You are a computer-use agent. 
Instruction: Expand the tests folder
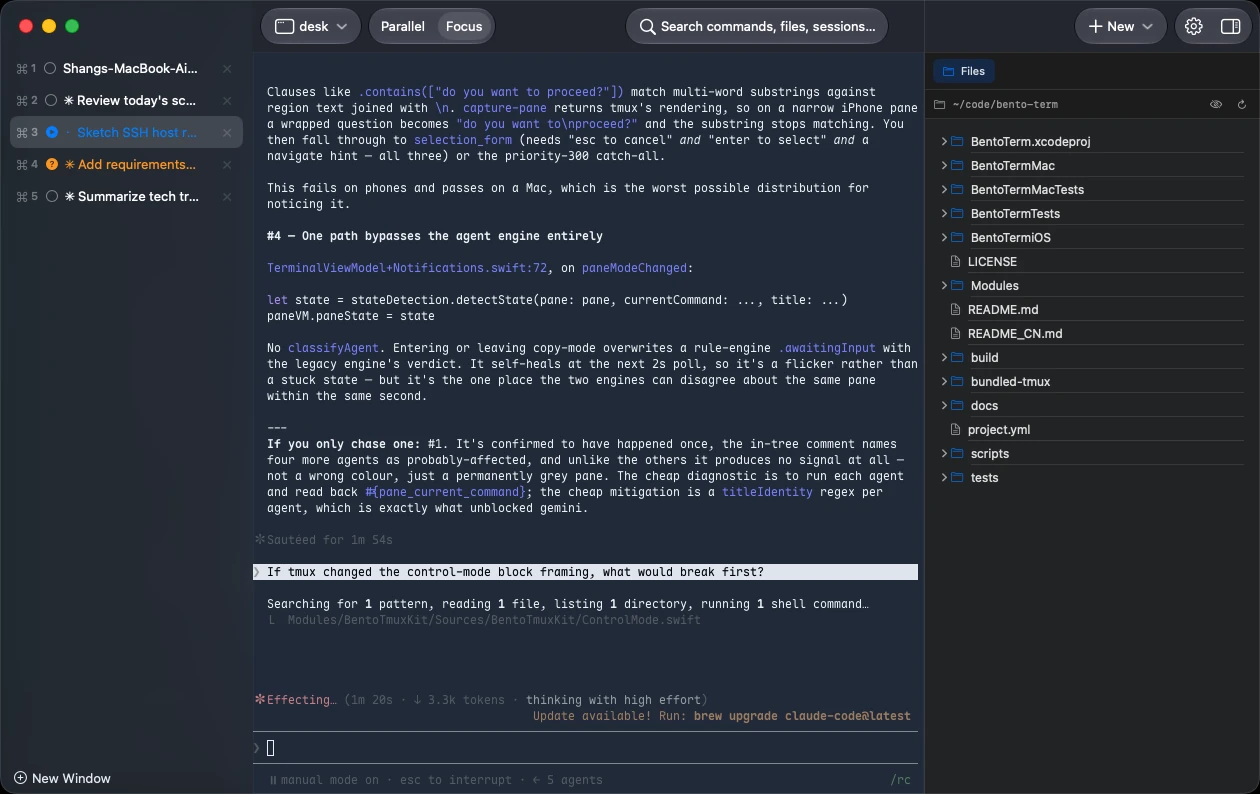point(944,477)
